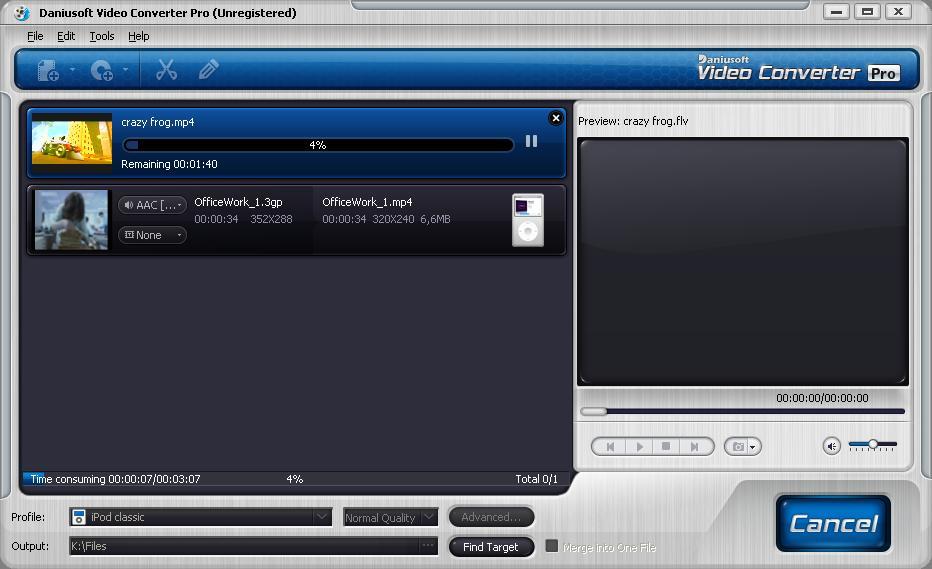
Task: Take a snapshot with camera icon
Action: (x=738, y=447)
